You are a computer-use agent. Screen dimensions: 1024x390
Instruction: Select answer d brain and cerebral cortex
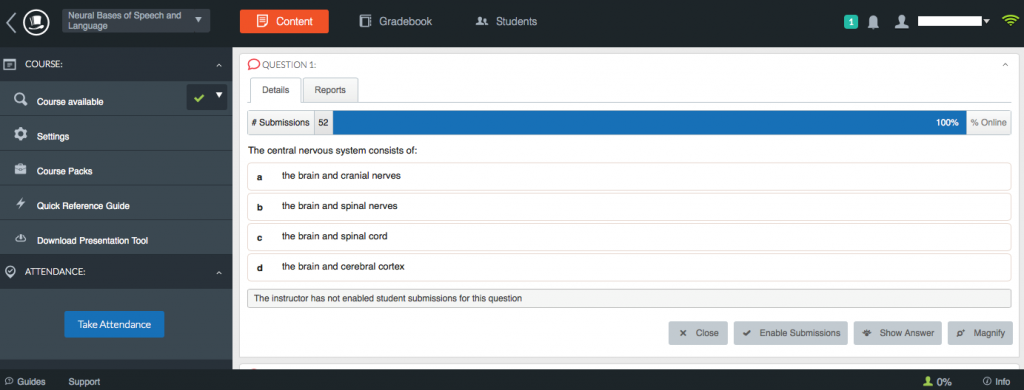click(x=629, y=267)
